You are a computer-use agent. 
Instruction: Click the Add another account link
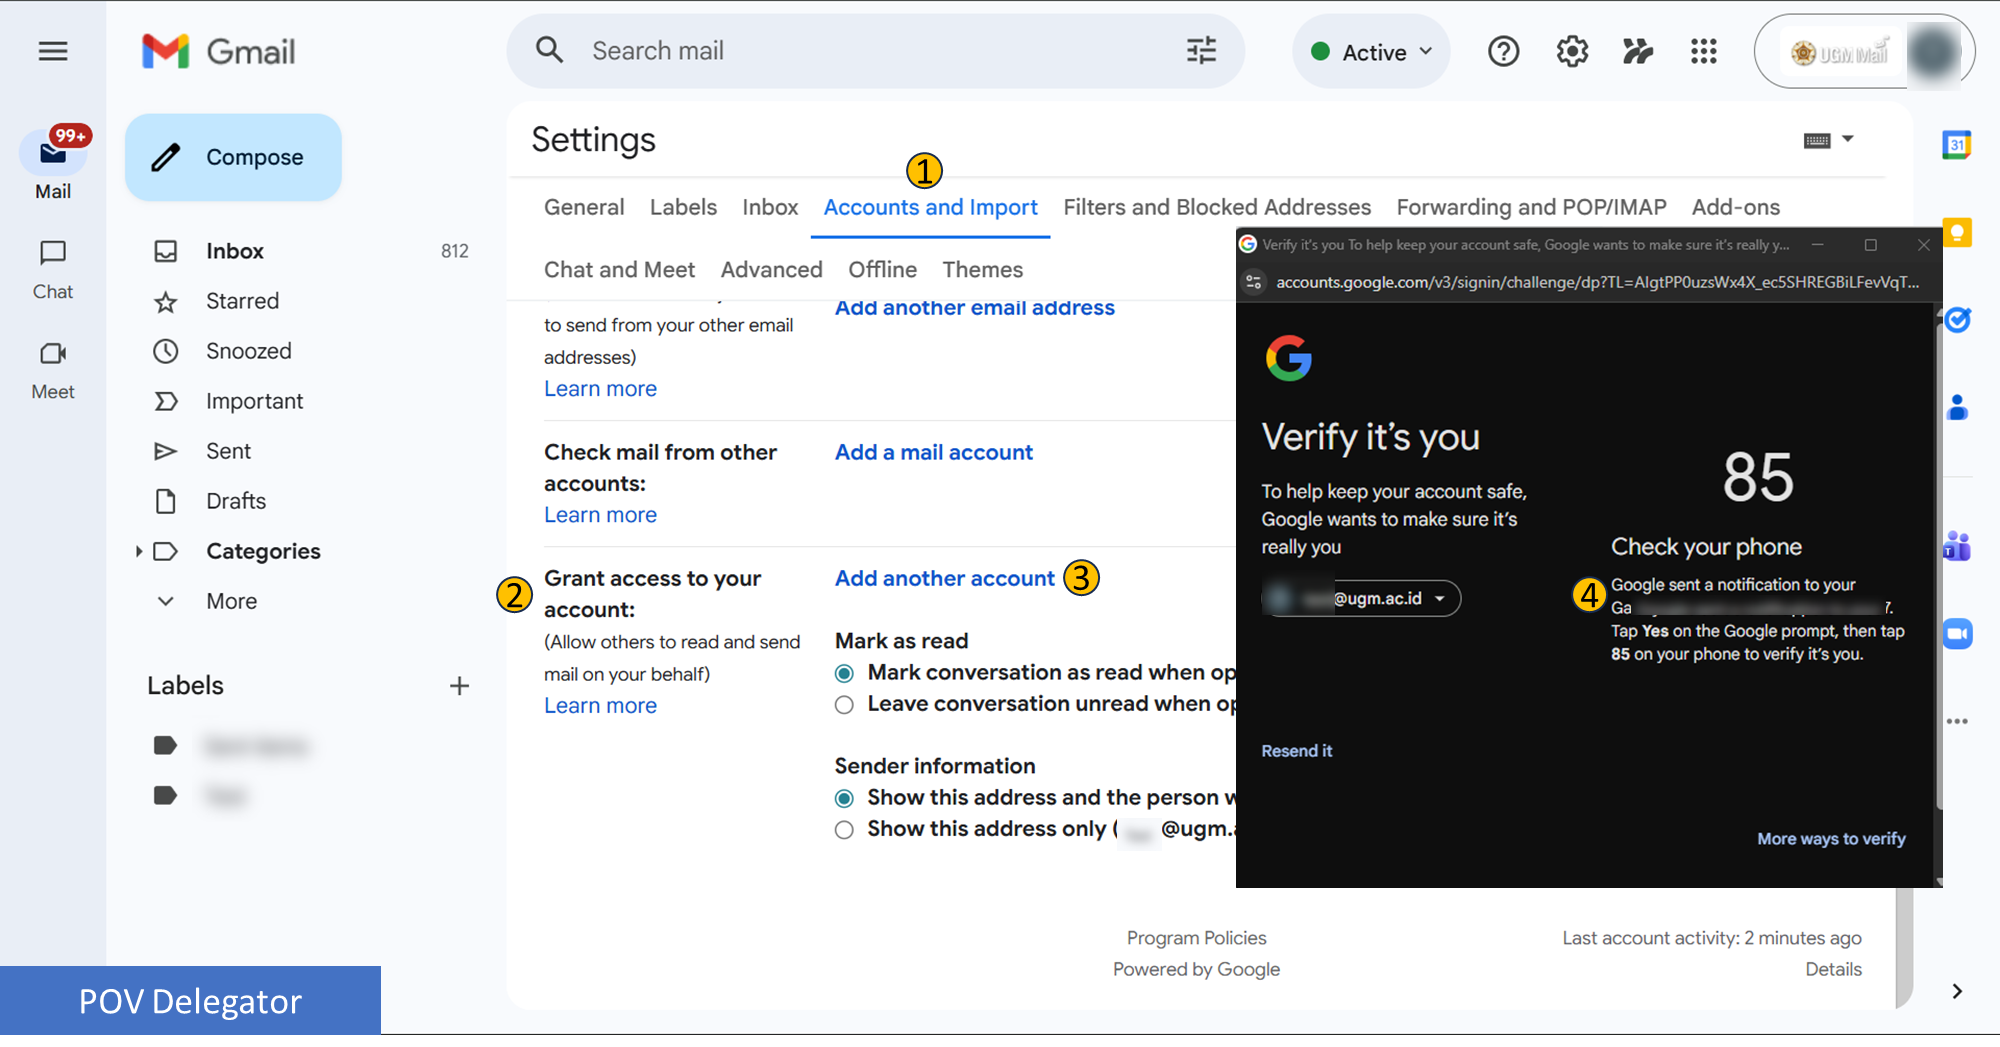[x=944, y=578]
